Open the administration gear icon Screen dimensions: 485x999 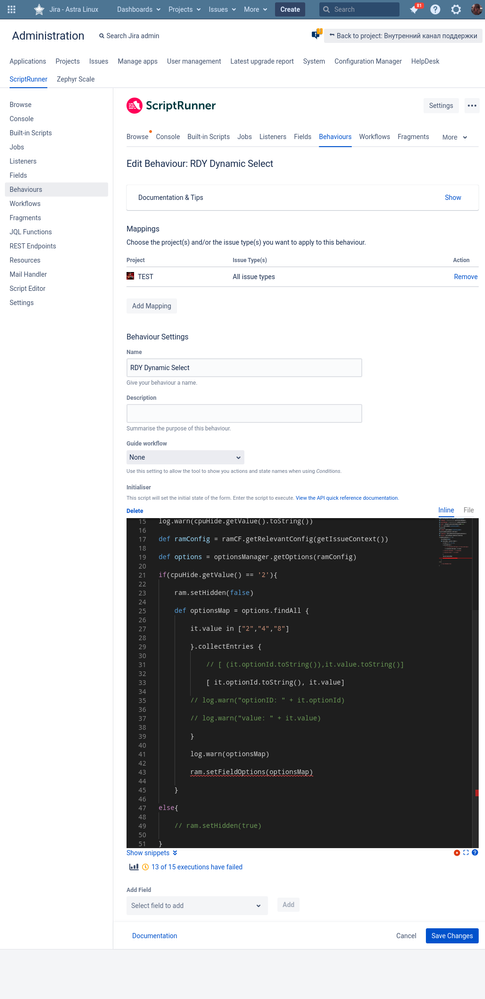coord(456,10)
